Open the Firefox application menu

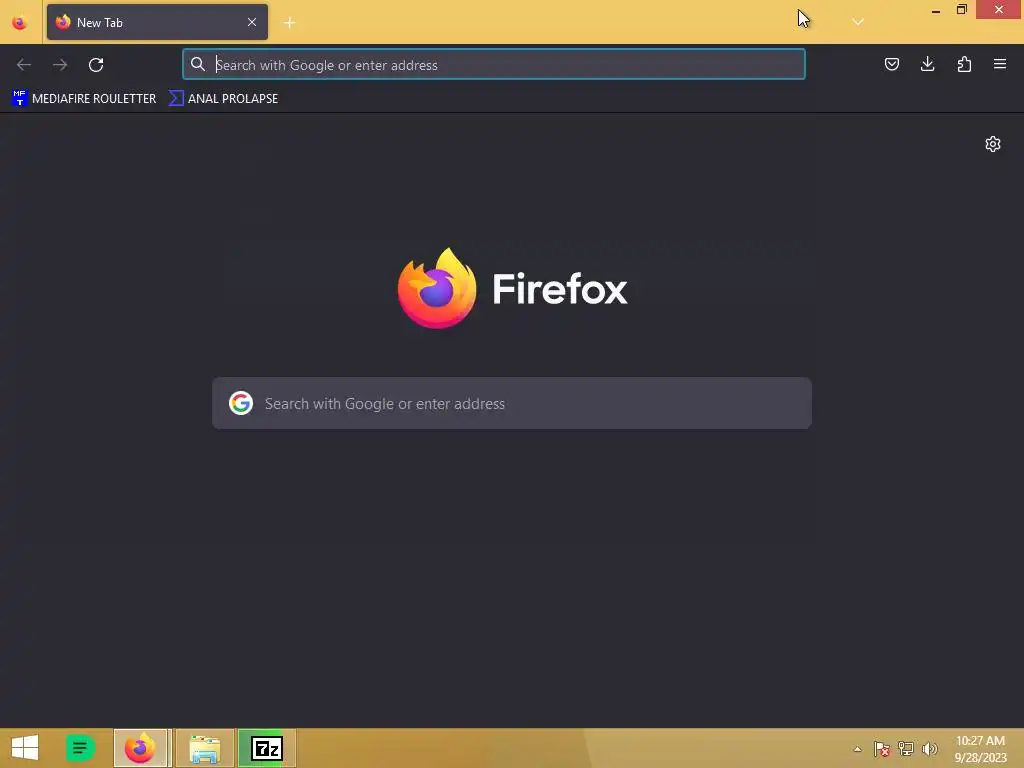1000,64
